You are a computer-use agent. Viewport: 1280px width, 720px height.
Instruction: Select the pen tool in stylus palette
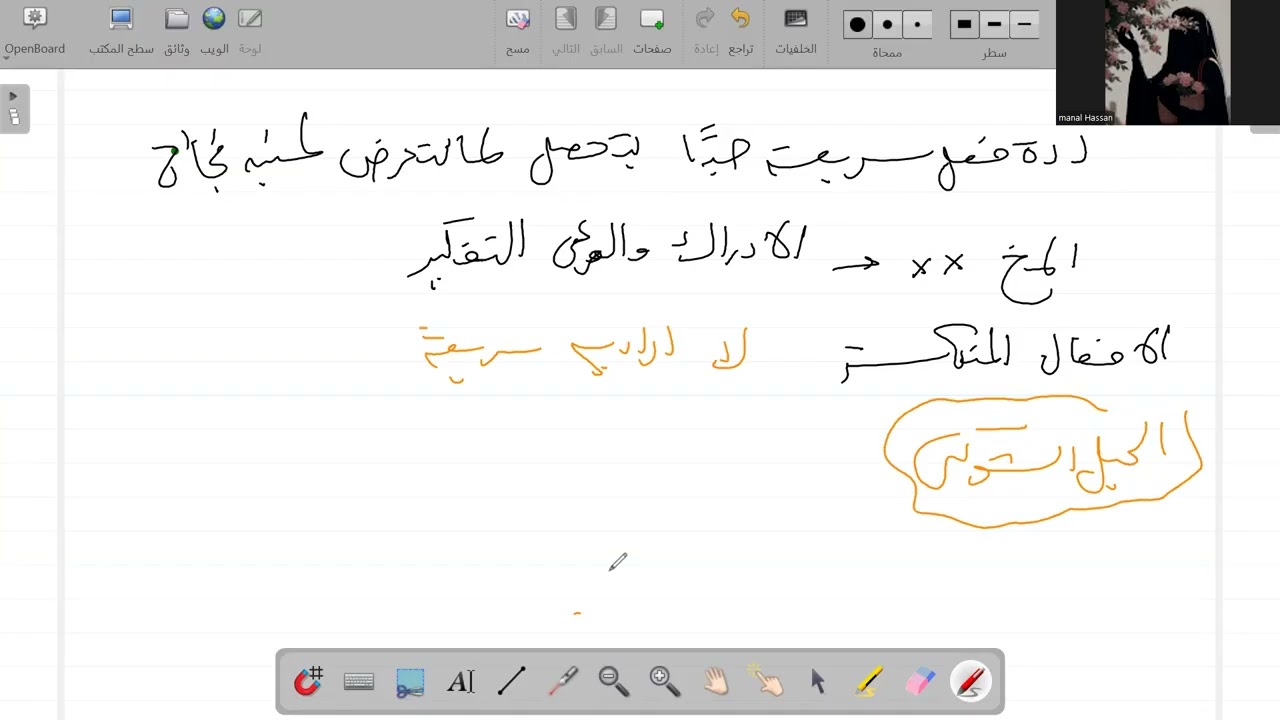point(971,682)
